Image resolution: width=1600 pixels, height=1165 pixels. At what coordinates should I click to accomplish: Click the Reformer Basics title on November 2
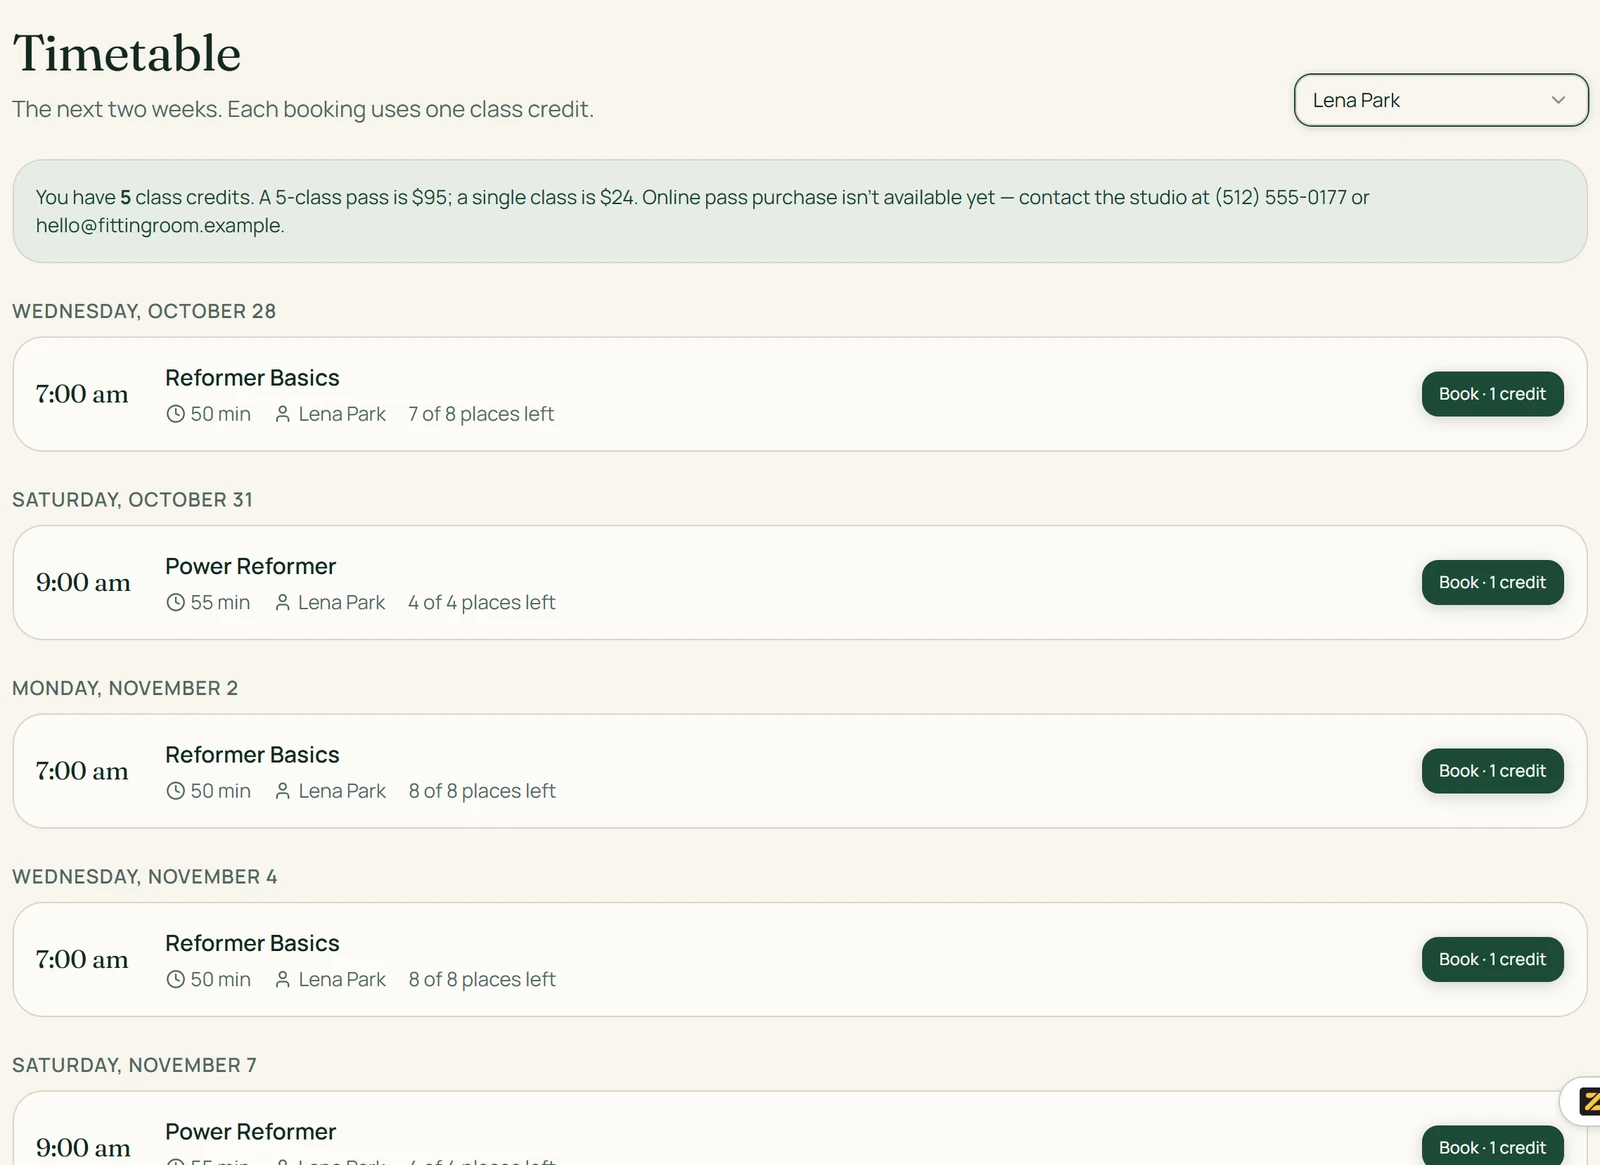[x=252, y=755]
